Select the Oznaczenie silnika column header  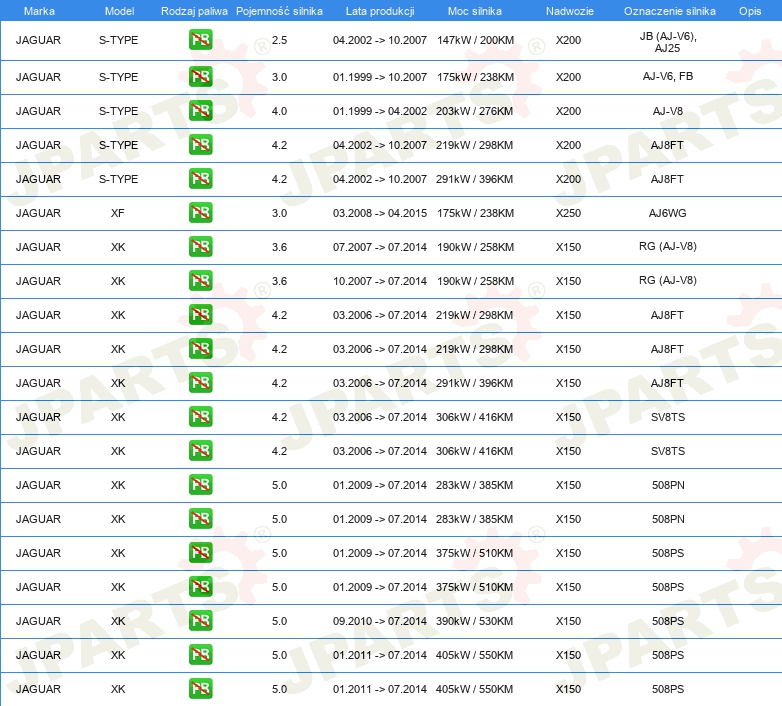[x=667, y=10]
